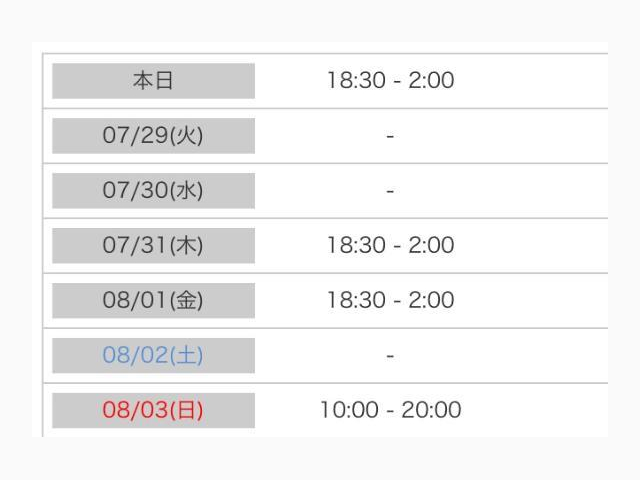Open the 07/31(木) schedule row label

(x=153, y=246)
